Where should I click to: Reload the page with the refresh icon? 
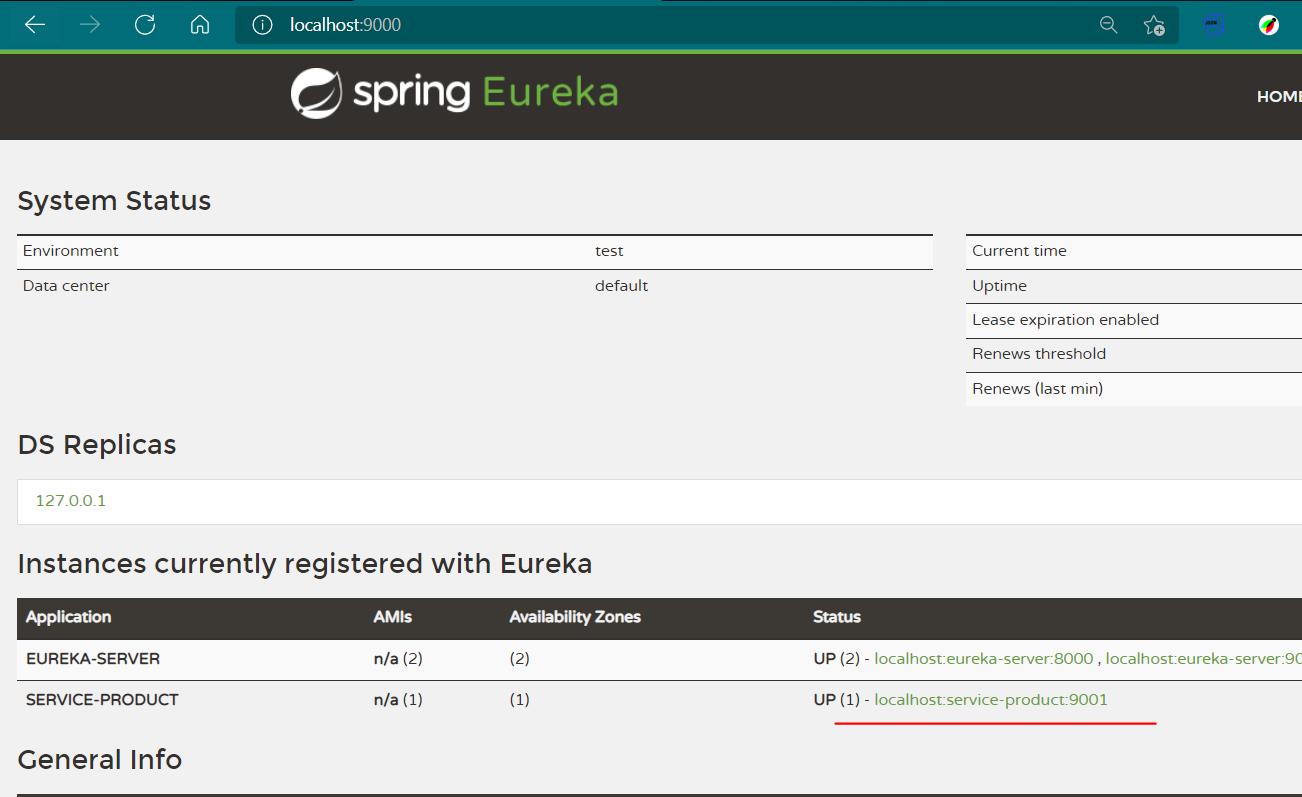[x=145, y=25]
